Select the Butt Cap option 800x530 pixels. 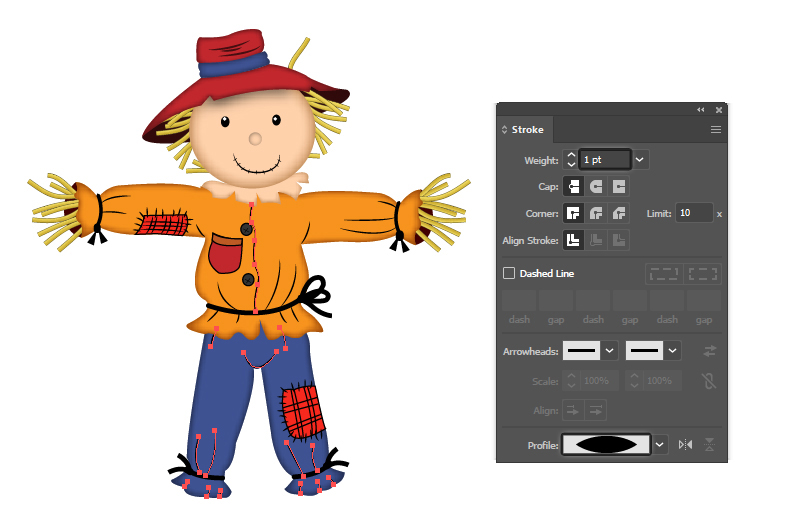point(574,186)
